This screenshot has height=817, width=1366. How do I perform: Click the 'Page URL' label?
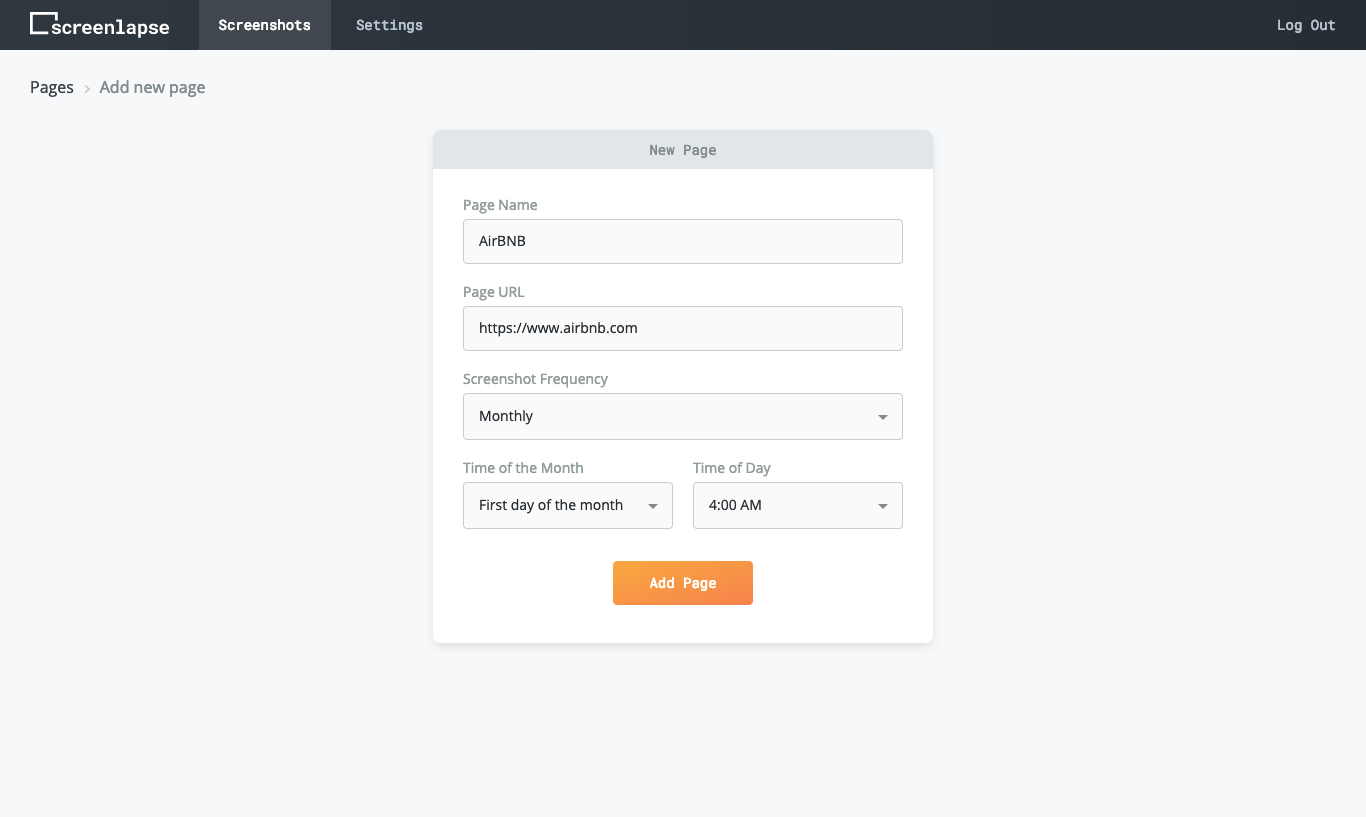tap(494, 292)
